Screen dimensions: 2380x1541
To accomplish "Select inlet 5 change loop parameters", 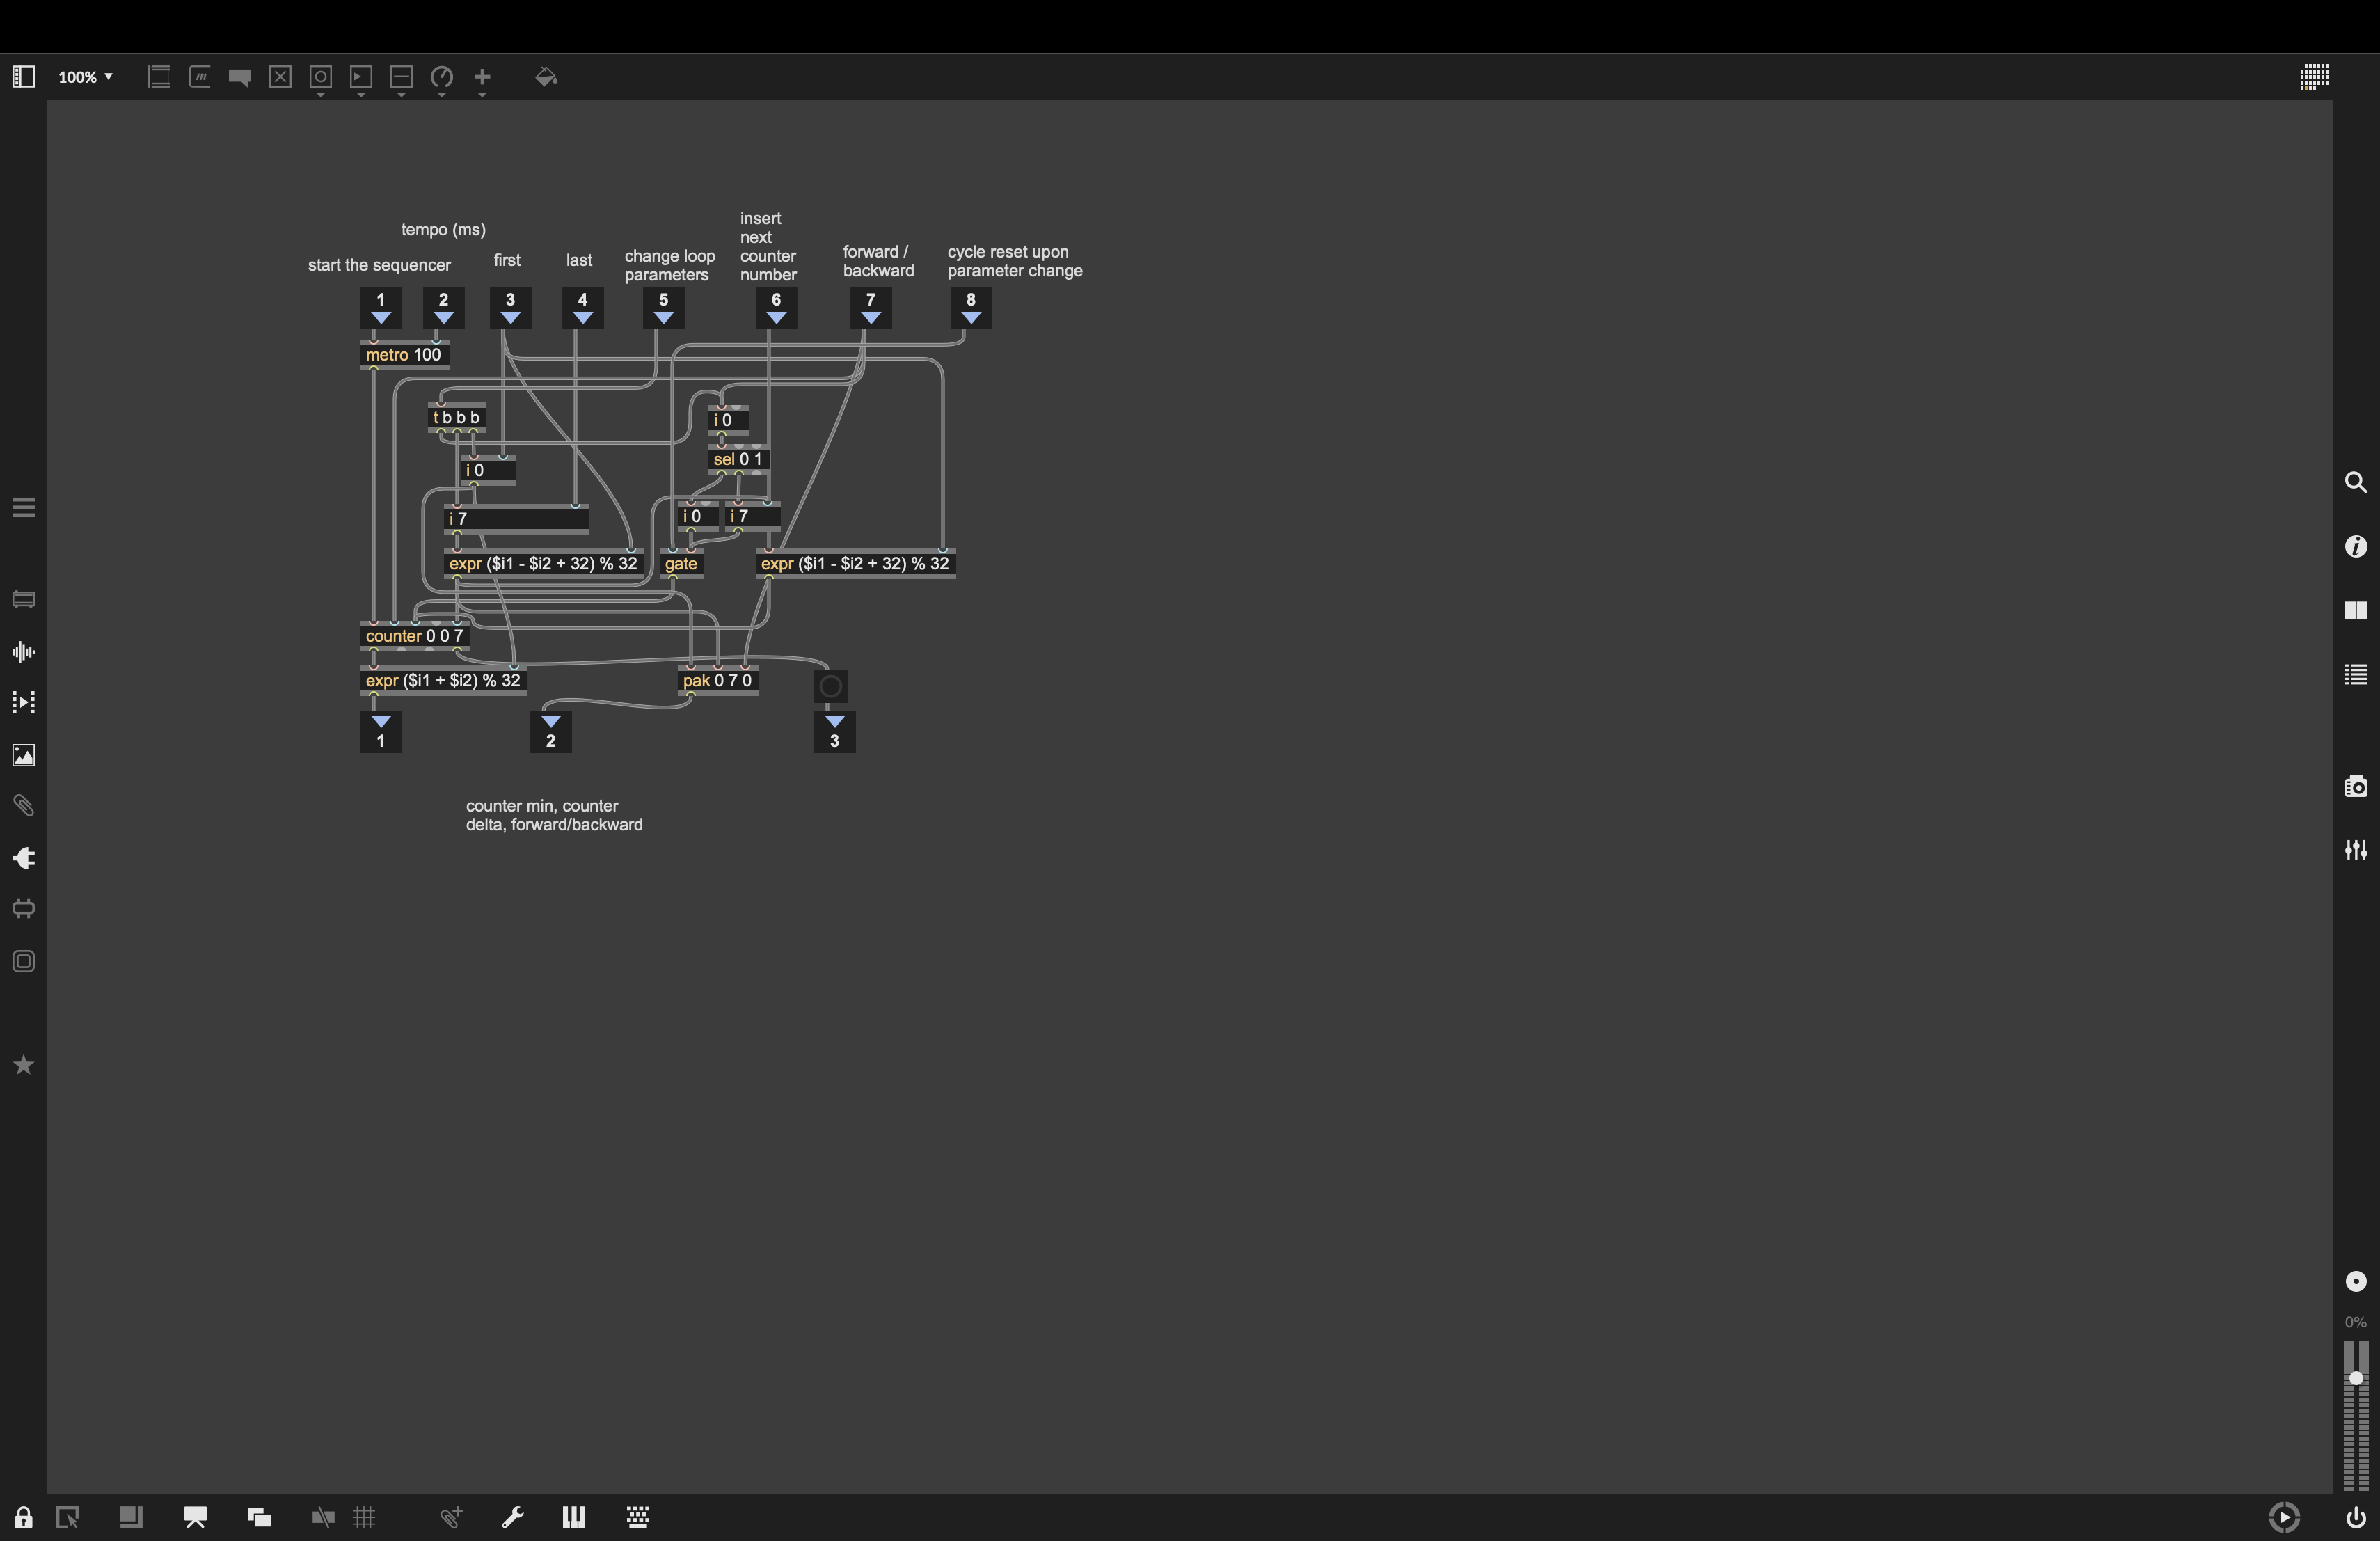I will pyautogui.click(x=664, y=308).
